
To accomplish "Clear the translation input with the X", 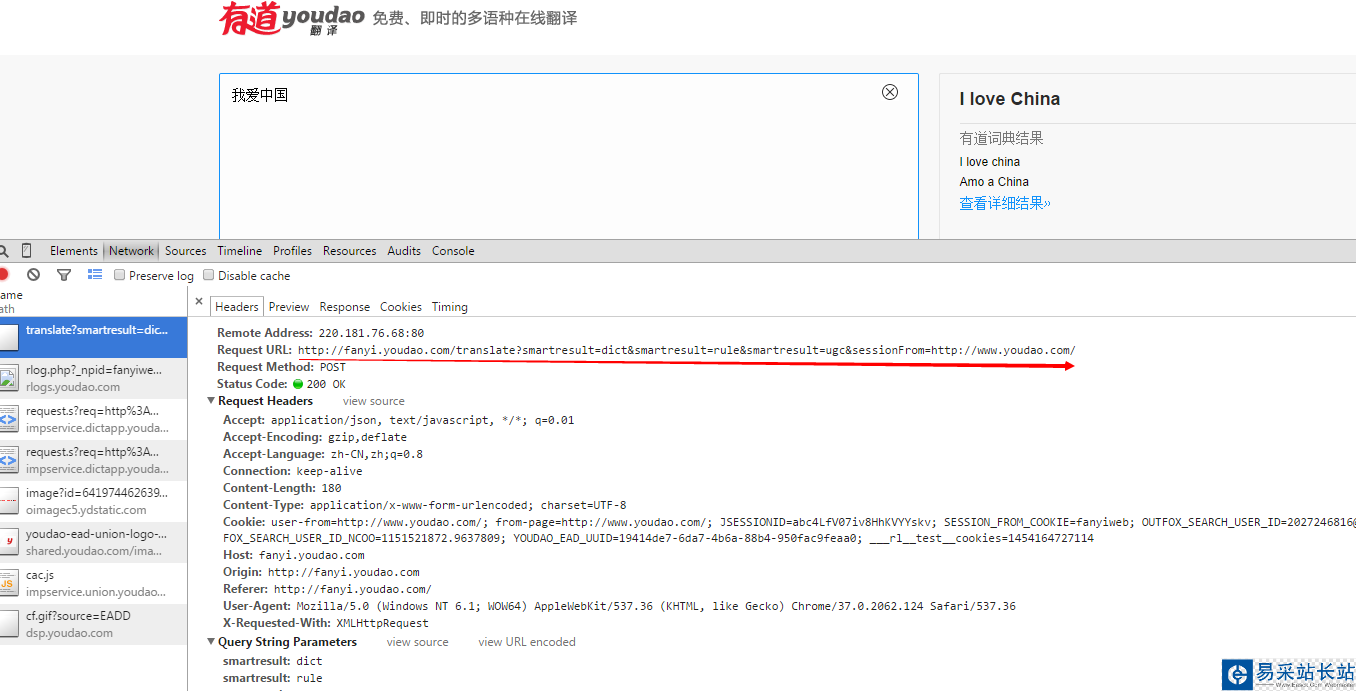I will (890, 92).
